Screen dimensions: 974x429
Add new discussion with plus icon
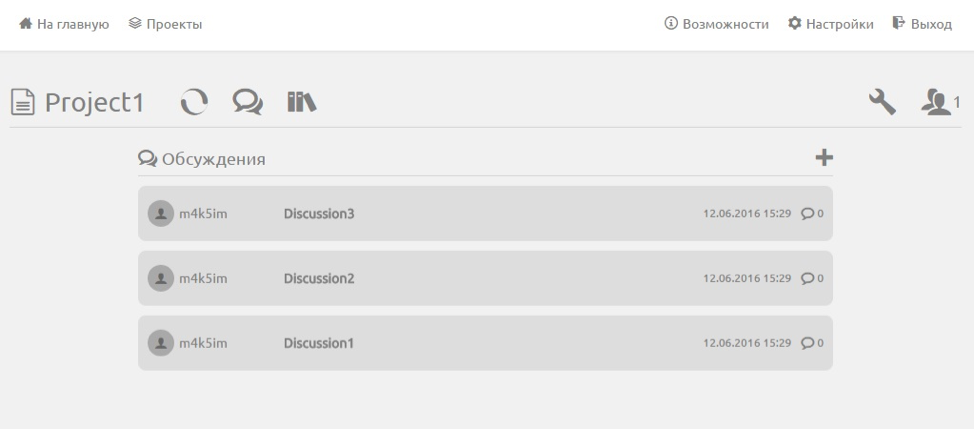tap(824, 158)
